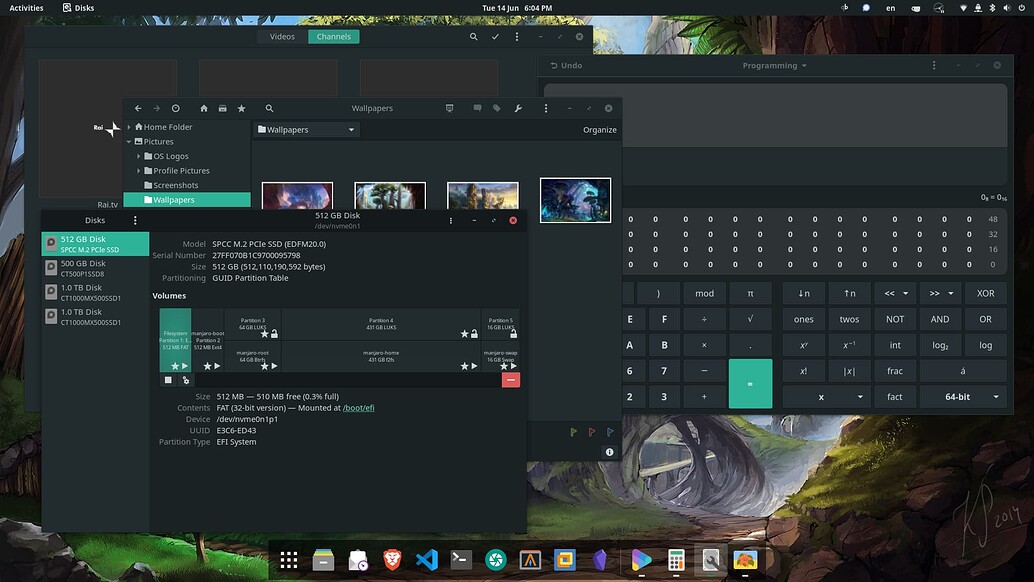The width and height of the screenshot is (1034, 582).
Task: Toggle the star on Partition 4
Action: coord(464,333)
